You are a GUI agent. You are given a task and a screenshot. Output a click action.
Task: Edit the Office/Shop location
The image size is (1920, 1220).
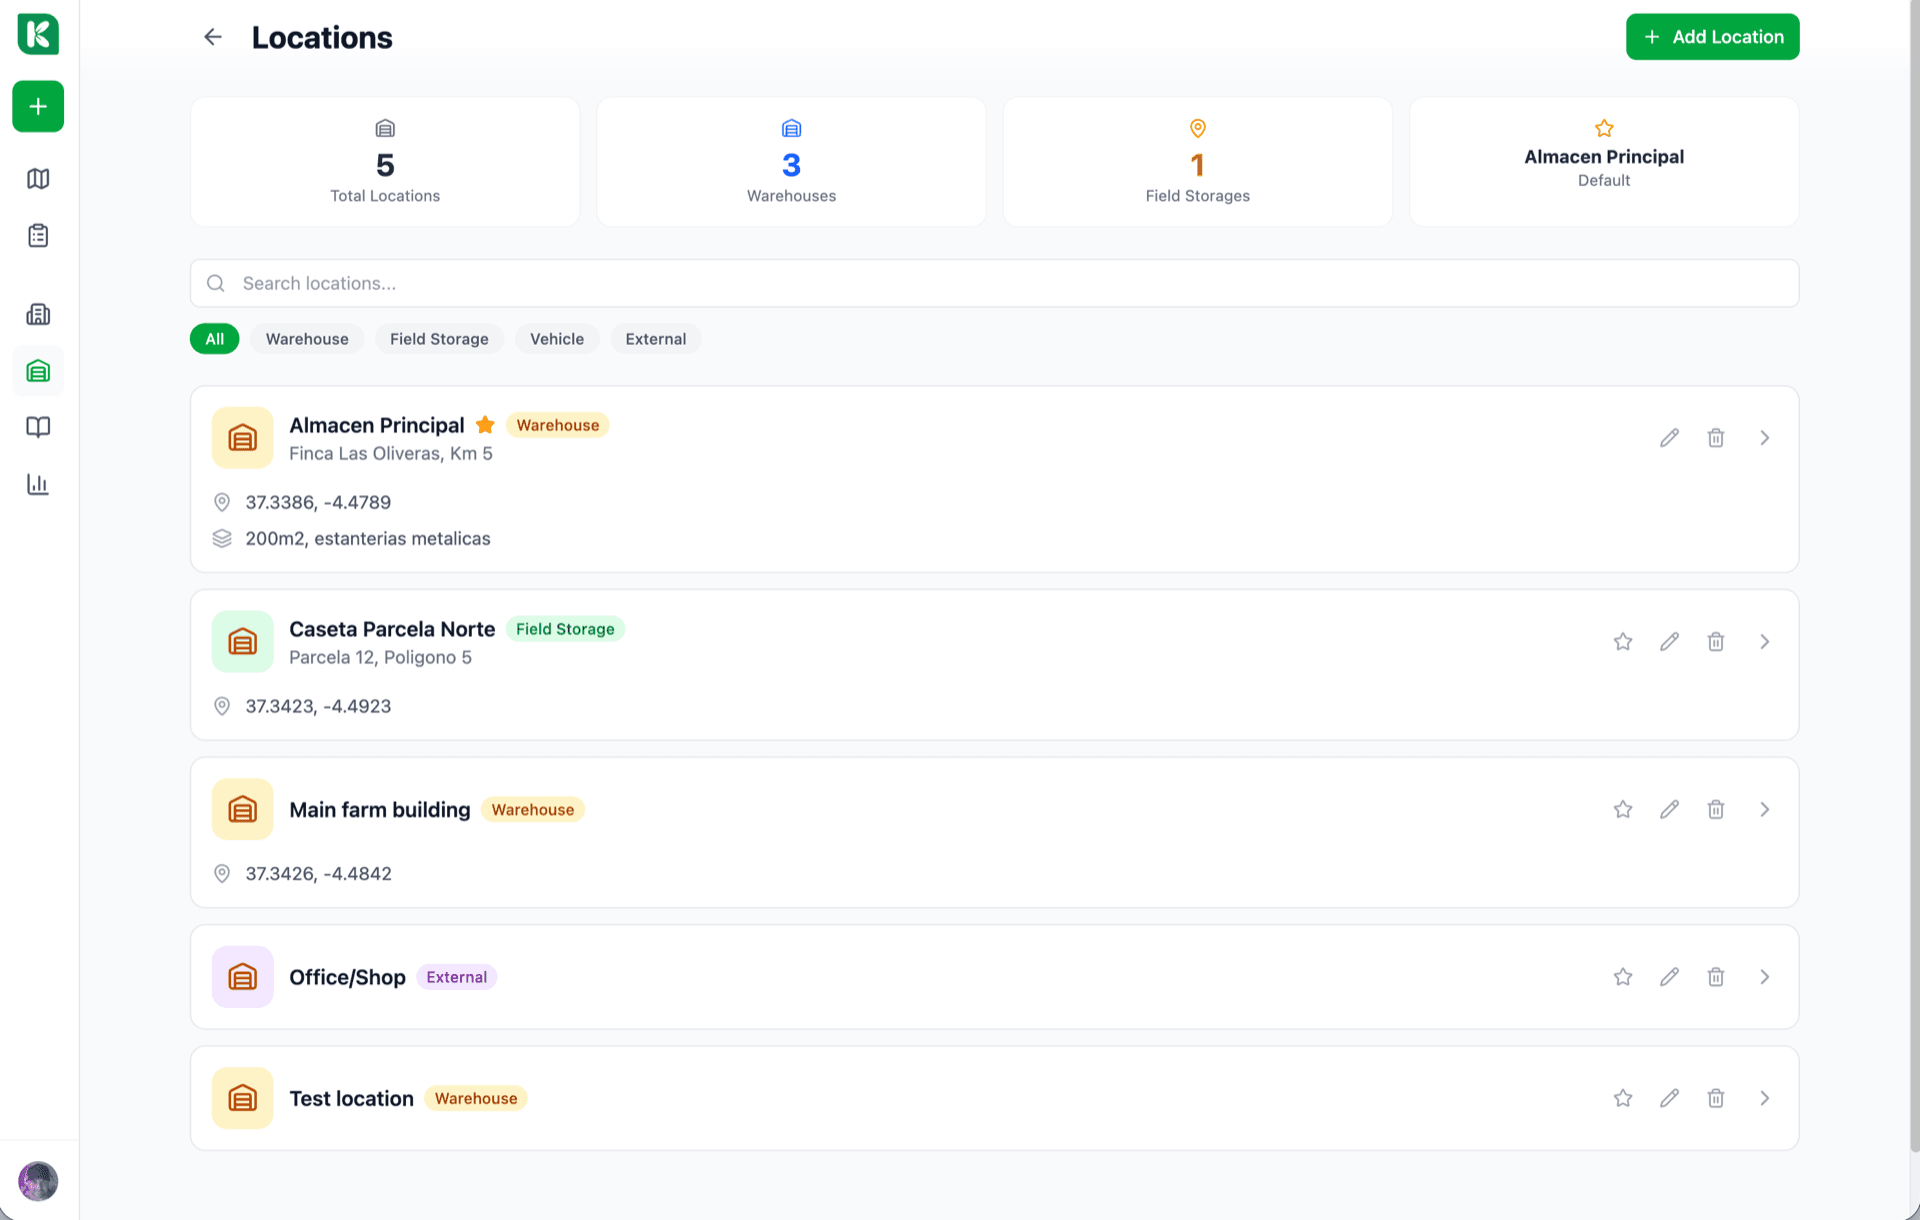1669,977
